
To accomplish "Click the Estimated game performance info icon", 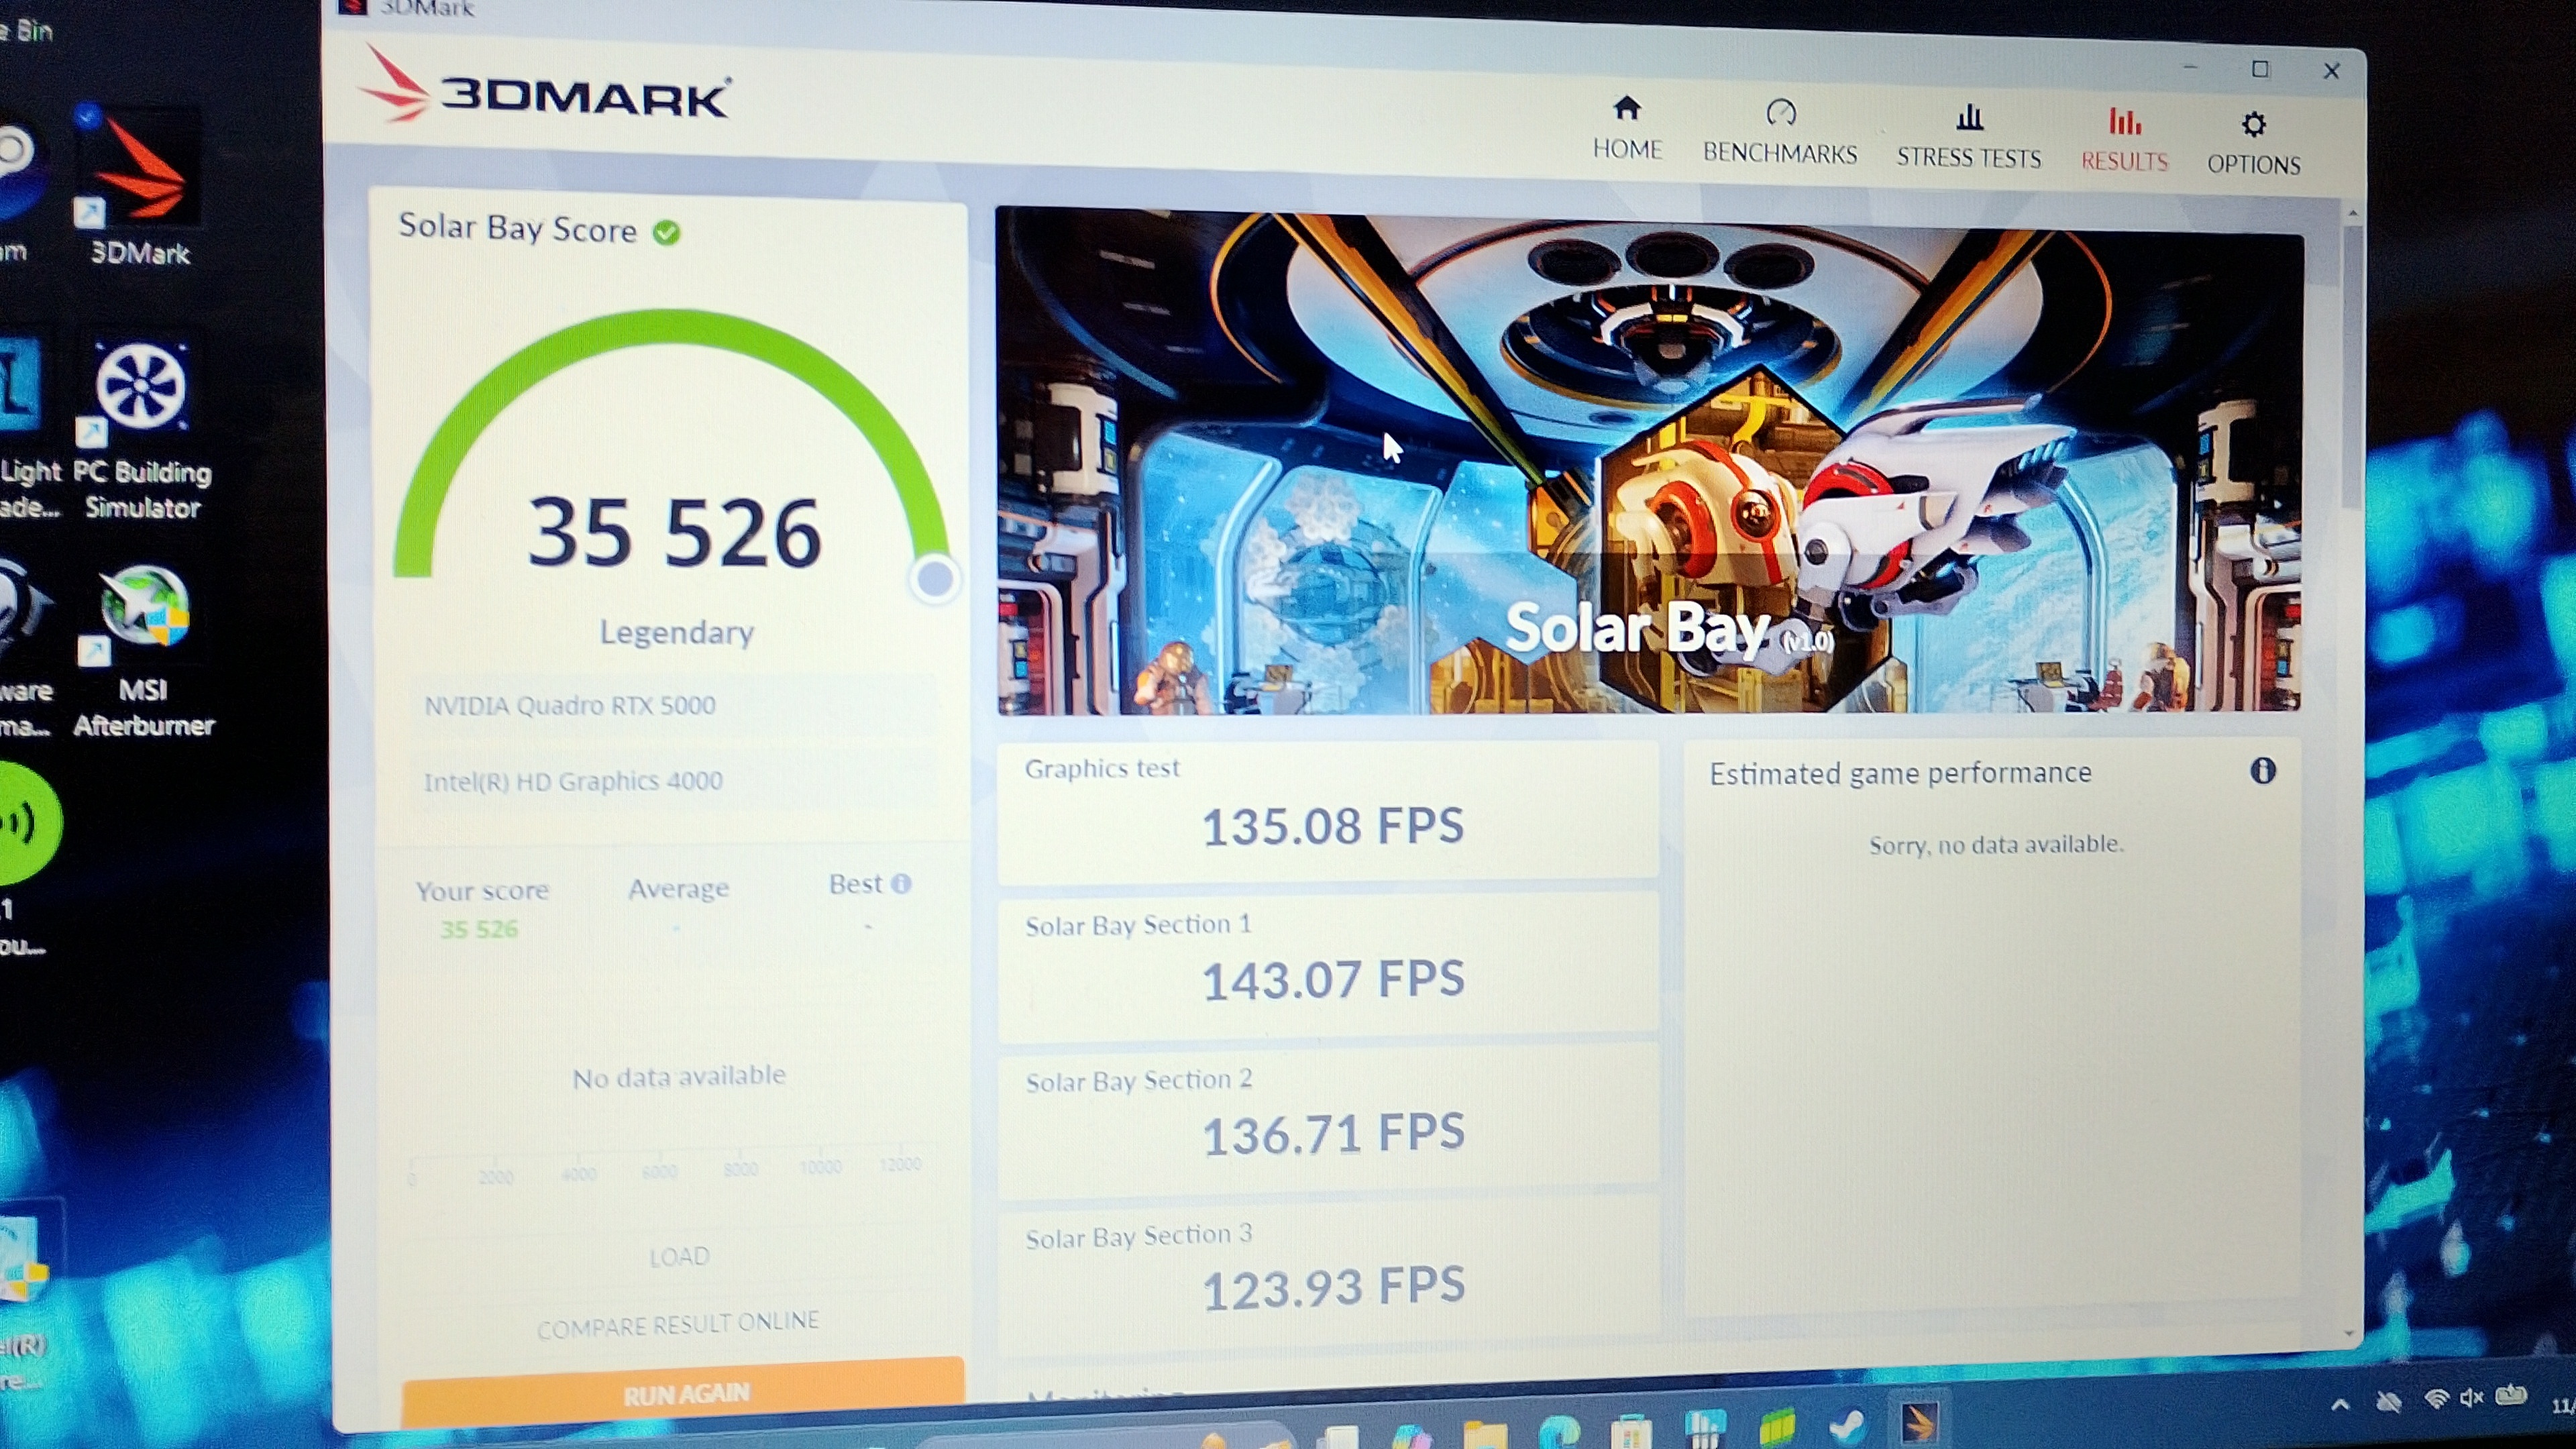I will (x=2263, y=771).
